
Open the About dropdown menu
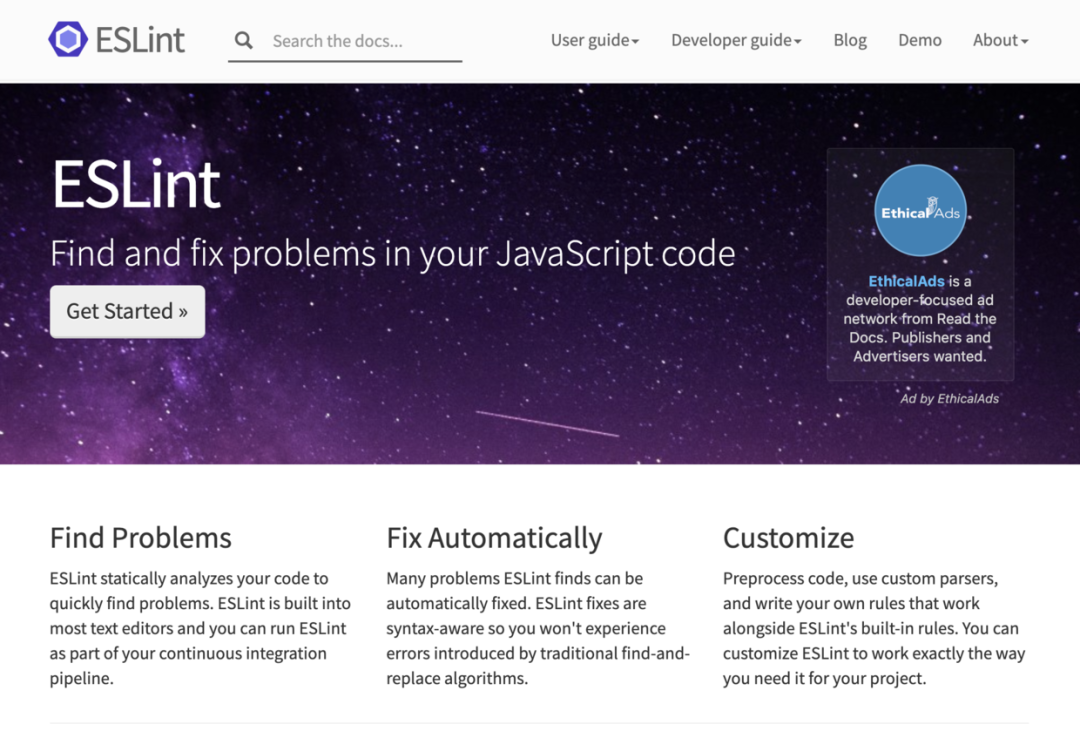1000,41
